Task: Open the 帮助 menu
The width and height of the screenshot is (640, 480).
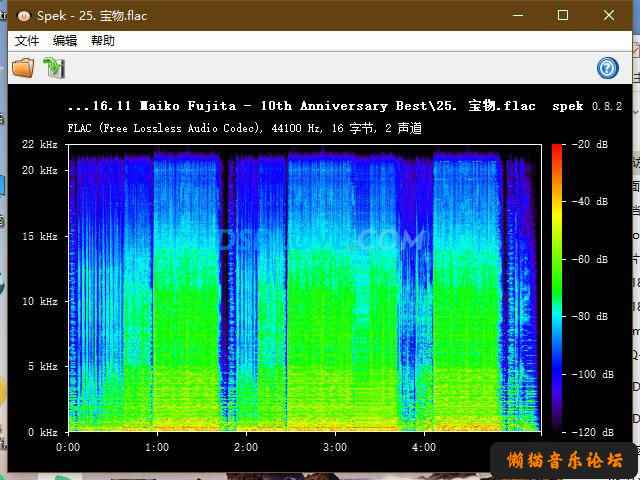Action: pos(103,41)
